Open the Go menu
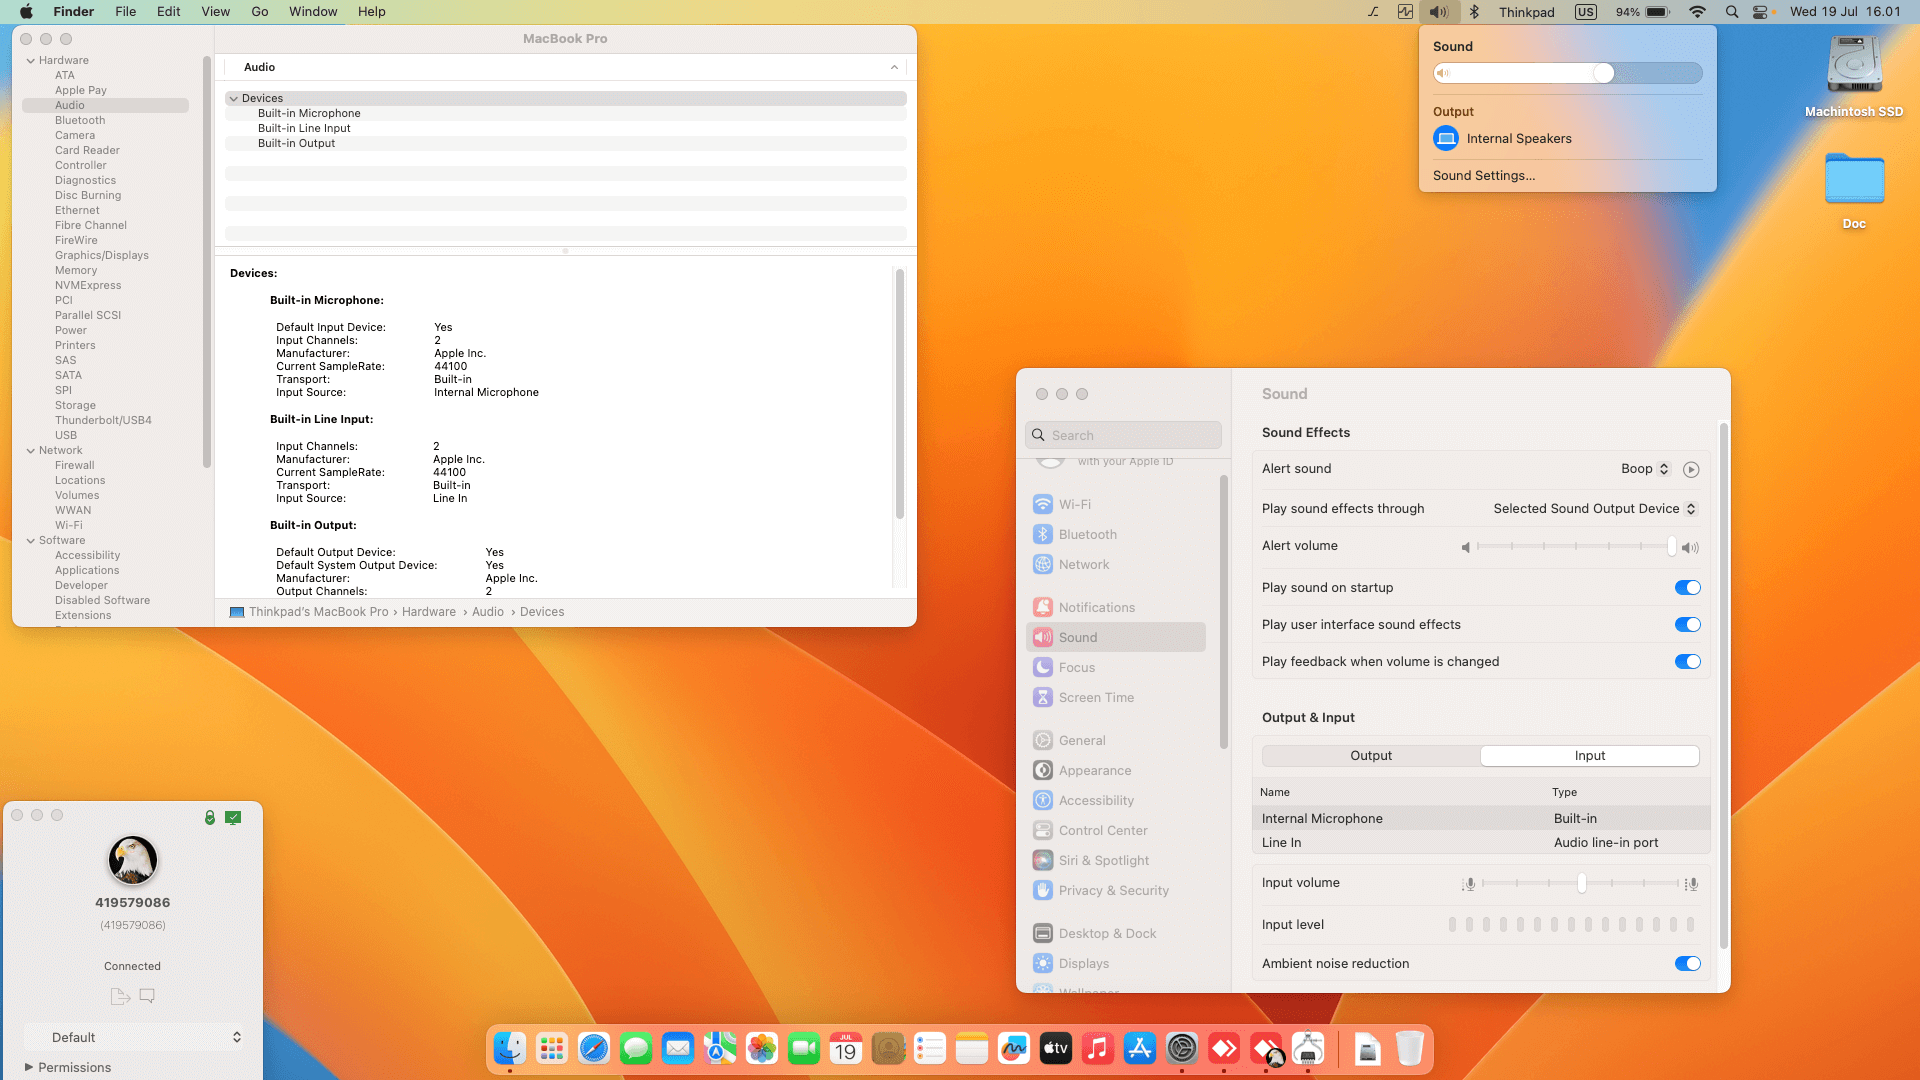Image resolution: width=1920 pixels, height=1080 pixels. tap(260, 12)
